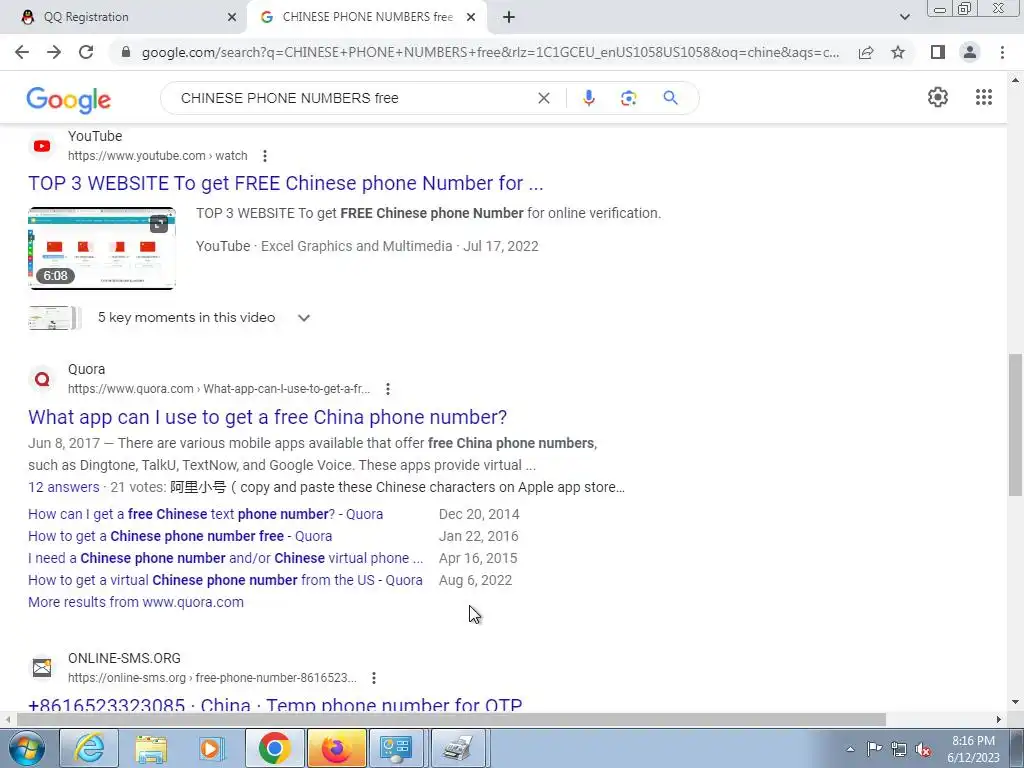The width and height of the screenshot is (1024, 768).
Task: Open the TOP 3 WEBSITE YouTube result
Action: pyautogui.click(x=285, y=184)
